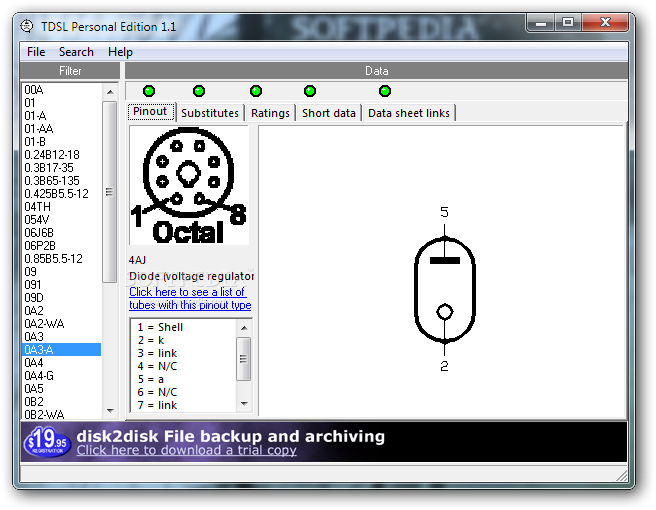Click the green indicator above Short data tab
656x510 pixels.
(310, 91)
